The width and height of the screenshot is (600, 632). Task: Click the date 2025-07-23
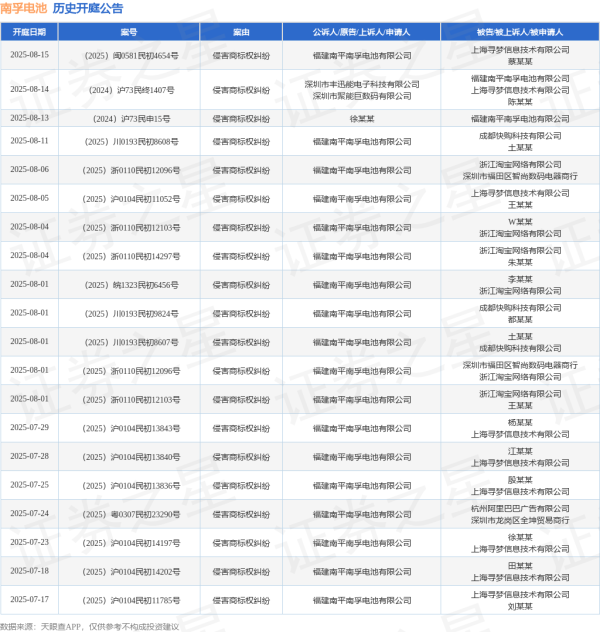(x=29, y=542)
